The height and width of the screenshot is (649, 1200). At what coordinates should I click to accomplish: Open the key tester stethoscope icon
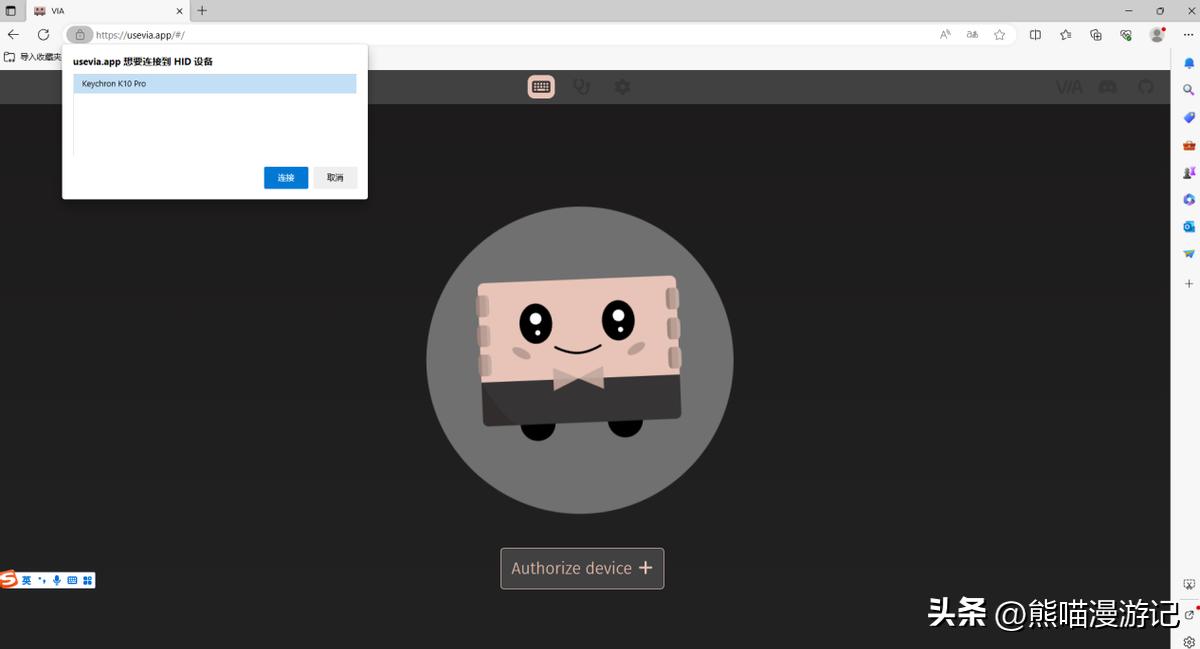point(581,87)
